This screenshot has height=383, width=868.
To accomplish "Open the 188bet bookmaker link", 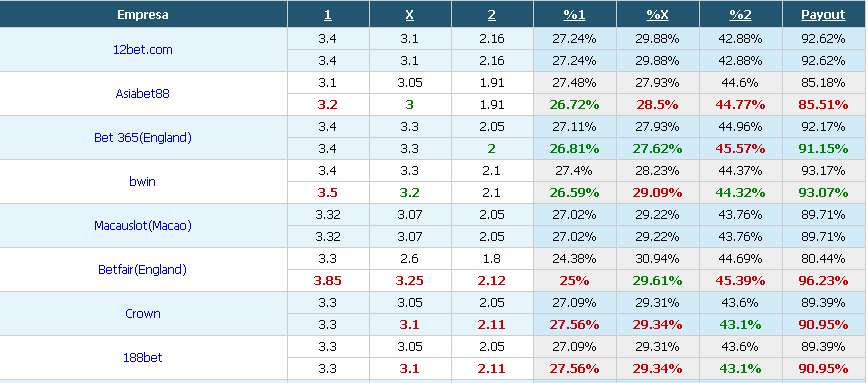I will (143, 358).
